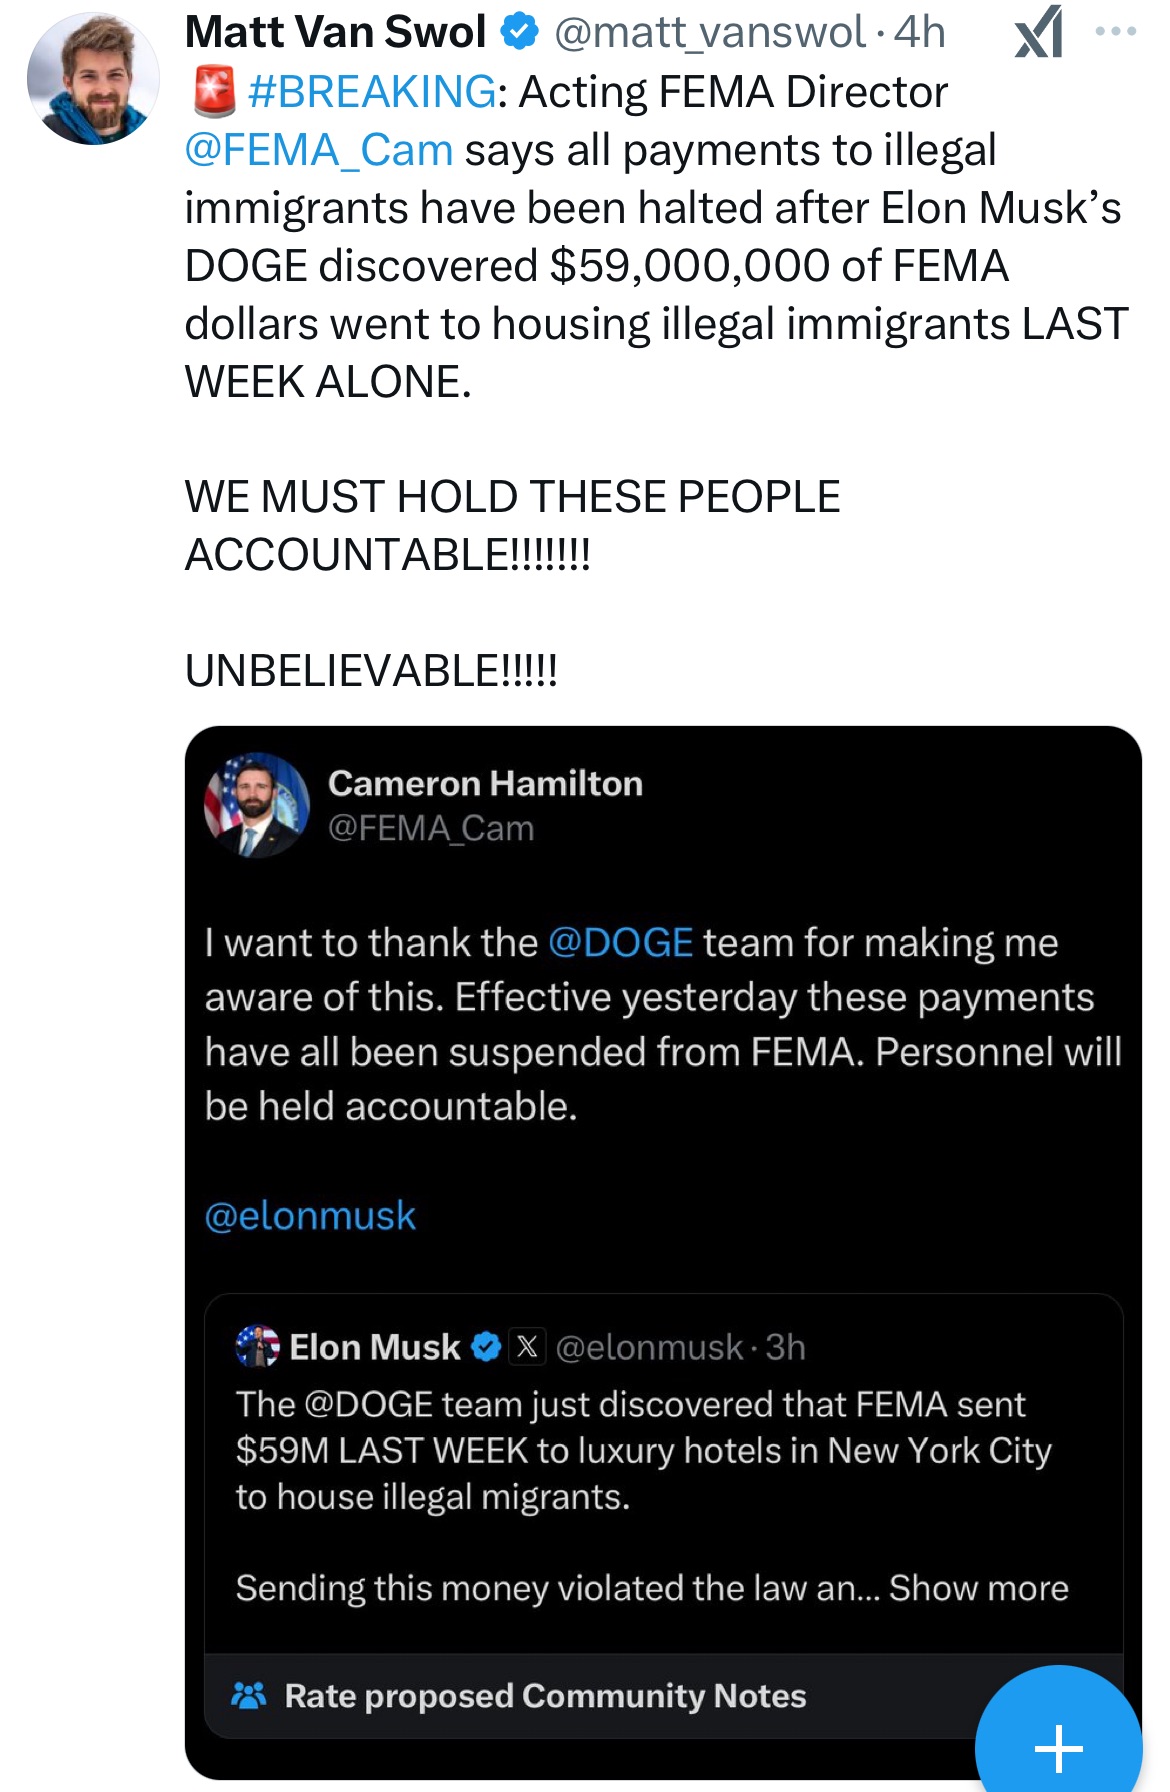Open the #BREAKING hashtag link
1170x1792 pixels.
(x=371, y=92)
